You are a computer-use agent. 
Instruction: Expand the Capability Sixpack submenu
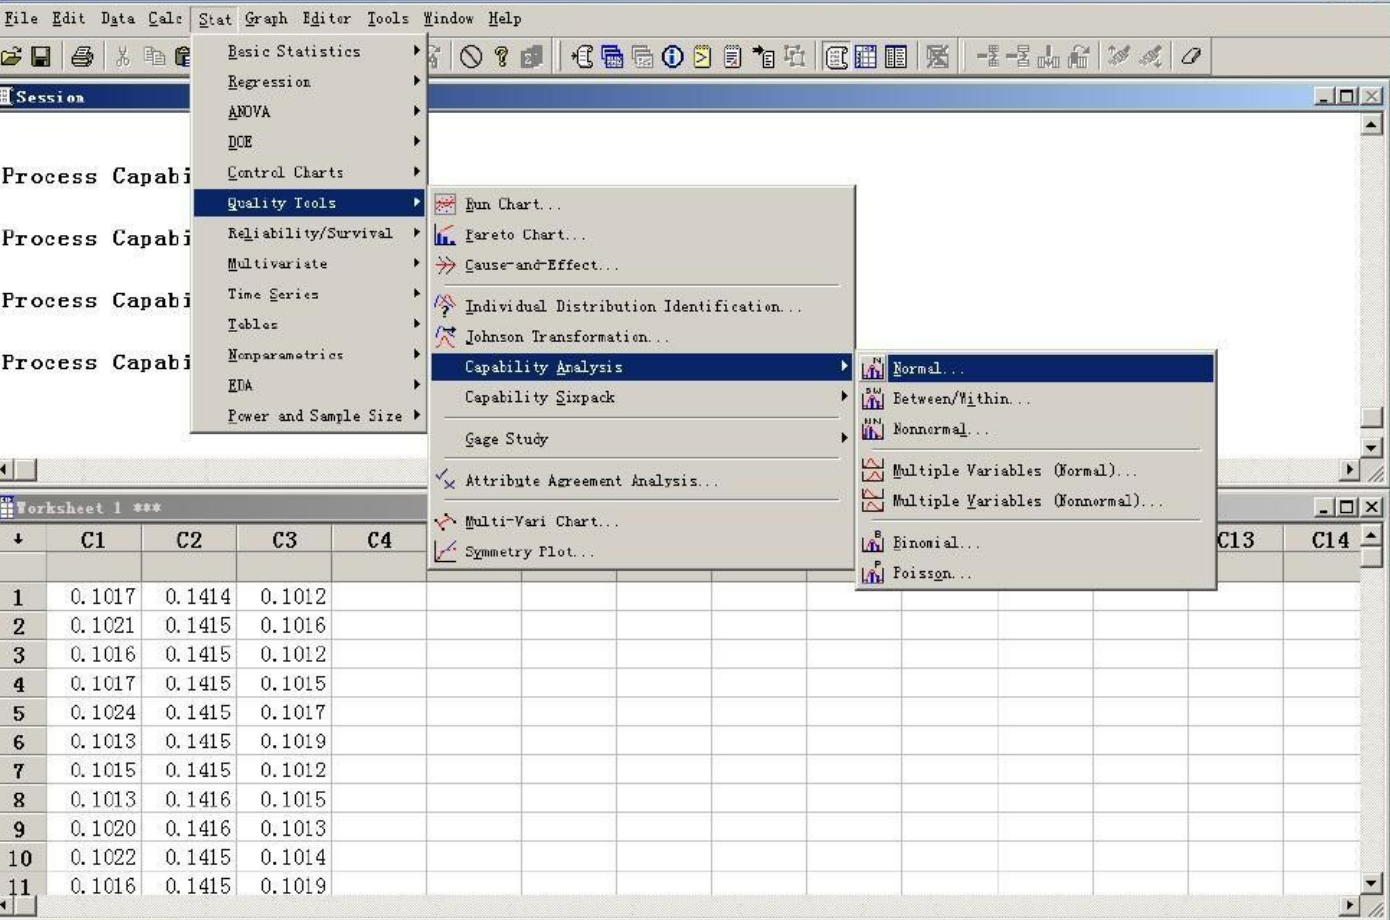click(642, 397)
